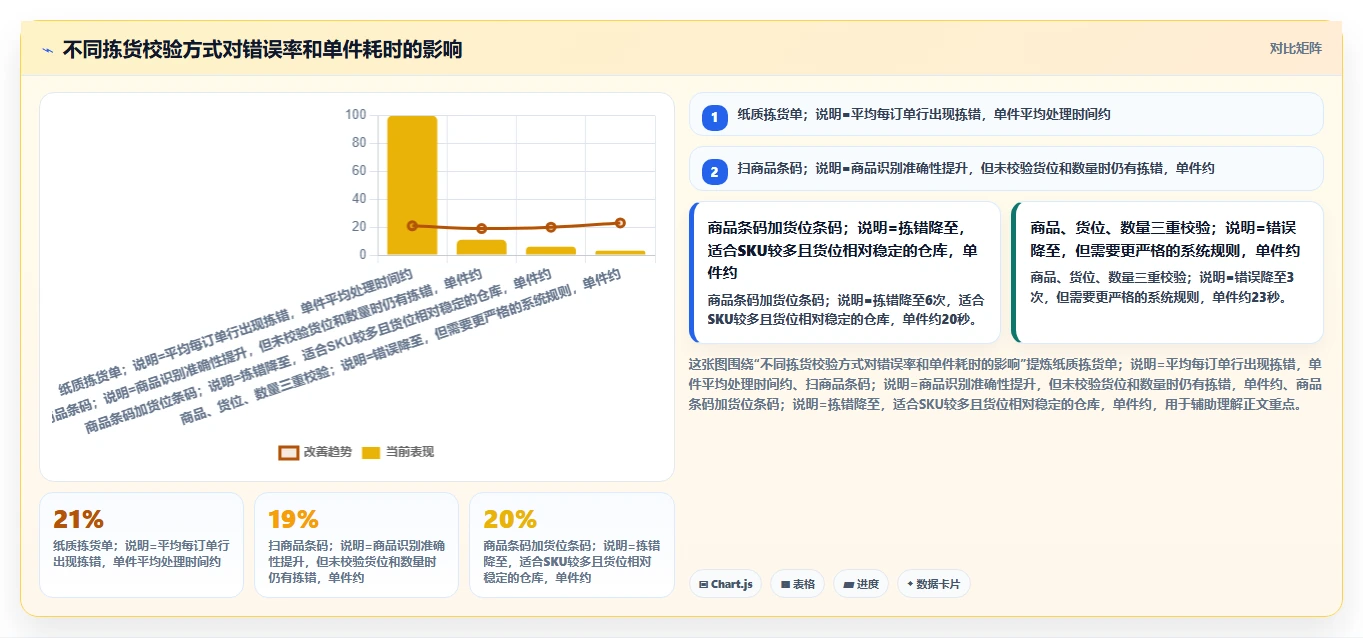Toggle 当前表现 legend swatch in chart
The width and height of the screenshot is (1363, 638).
(371, 452)
